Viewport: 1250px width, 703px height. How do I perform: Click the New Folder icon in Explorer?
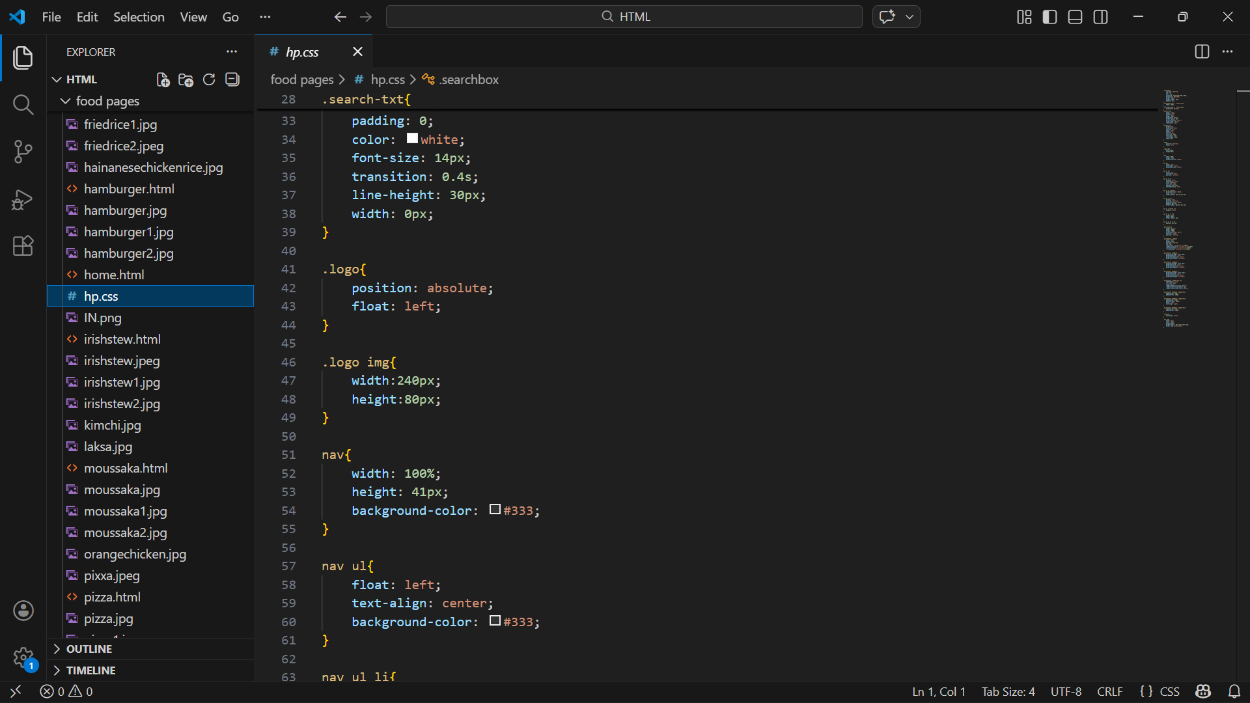(186, 80)
